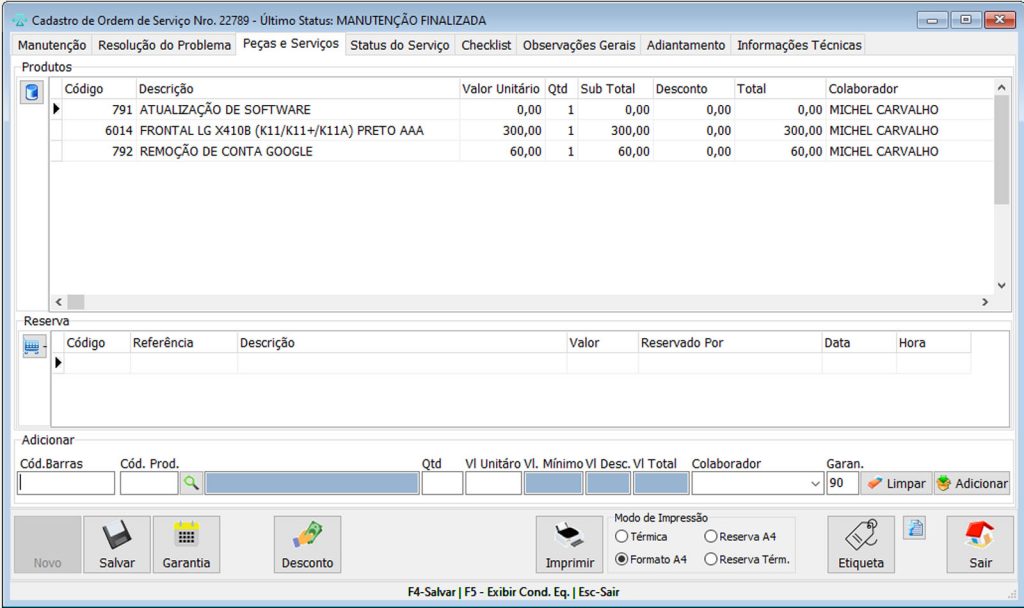Choose Reserva Térm. print mode
Image resolution: width=1024 pixels, height=608 pixels.
(x=710, y=559)
